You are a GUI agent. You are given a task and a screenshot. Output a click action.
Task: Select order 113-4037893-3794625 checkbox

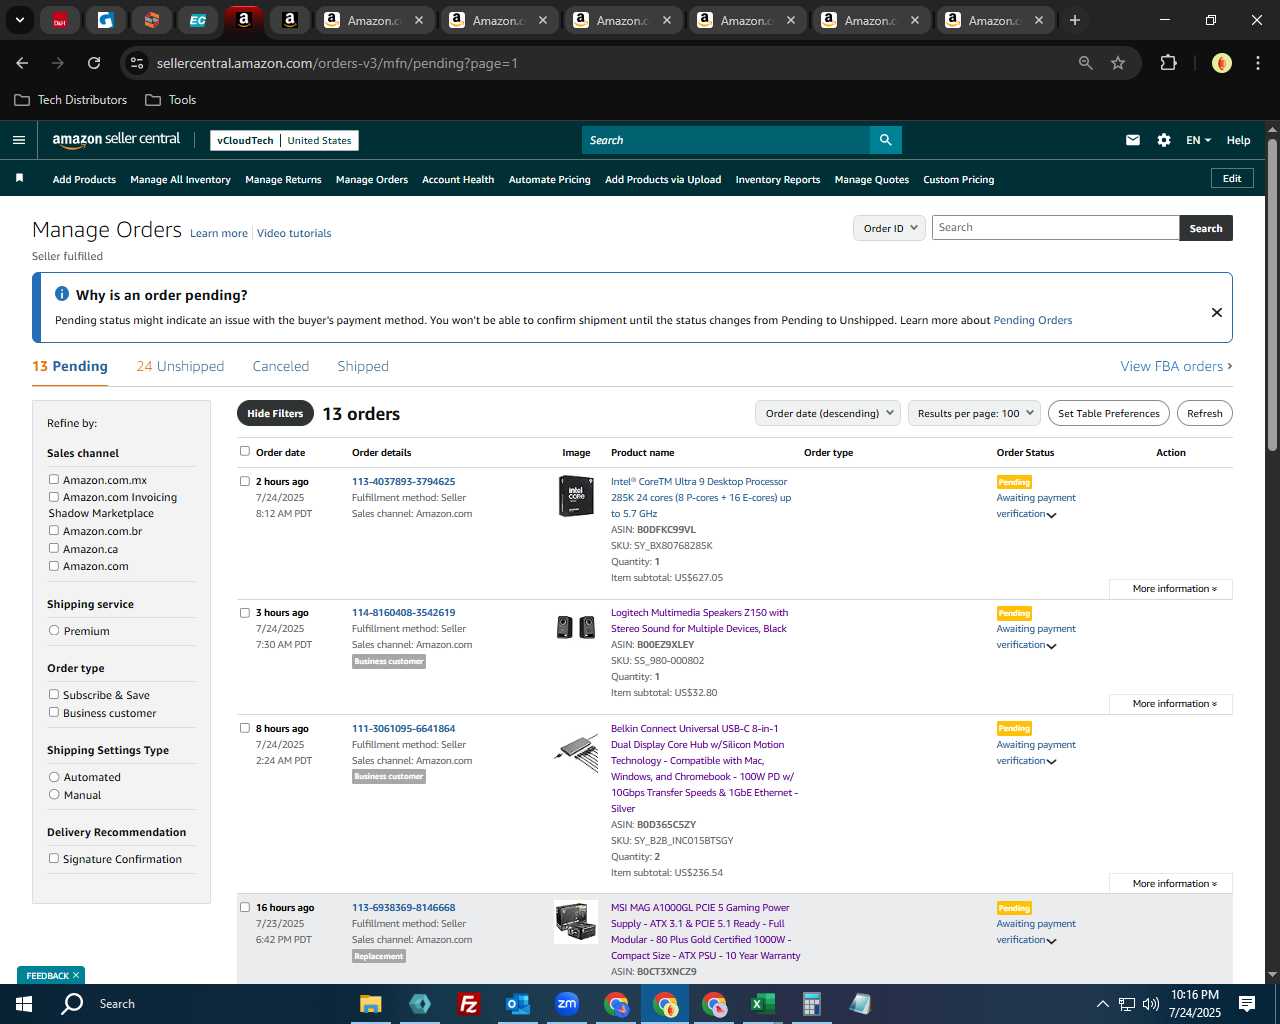pos(245,481)
